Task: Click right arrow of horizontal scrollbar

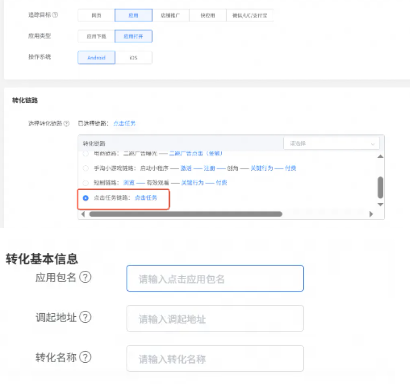Action: pyautogui.click(x=371, y=214)
